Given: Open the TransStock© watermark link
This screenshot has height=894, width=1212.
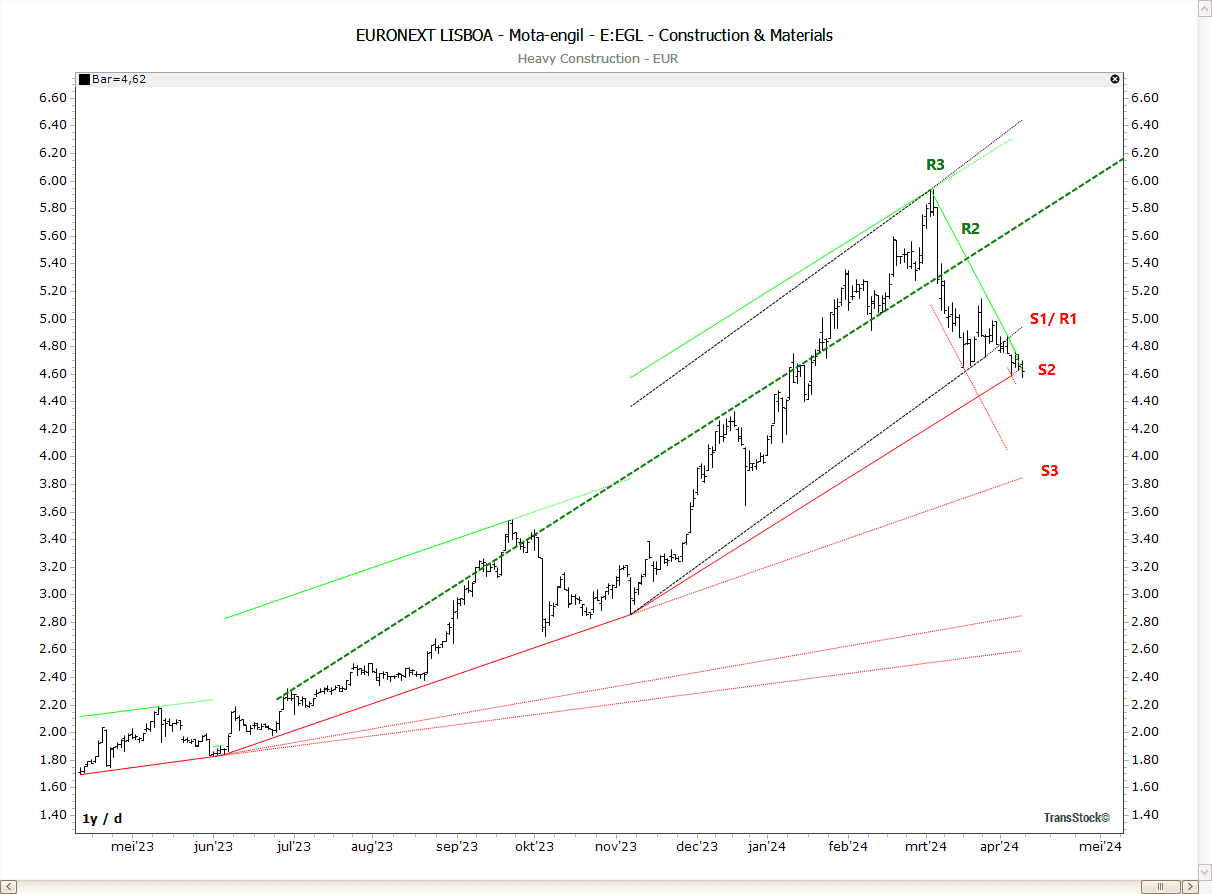Looking at the screenshot, I should 1077,818.
